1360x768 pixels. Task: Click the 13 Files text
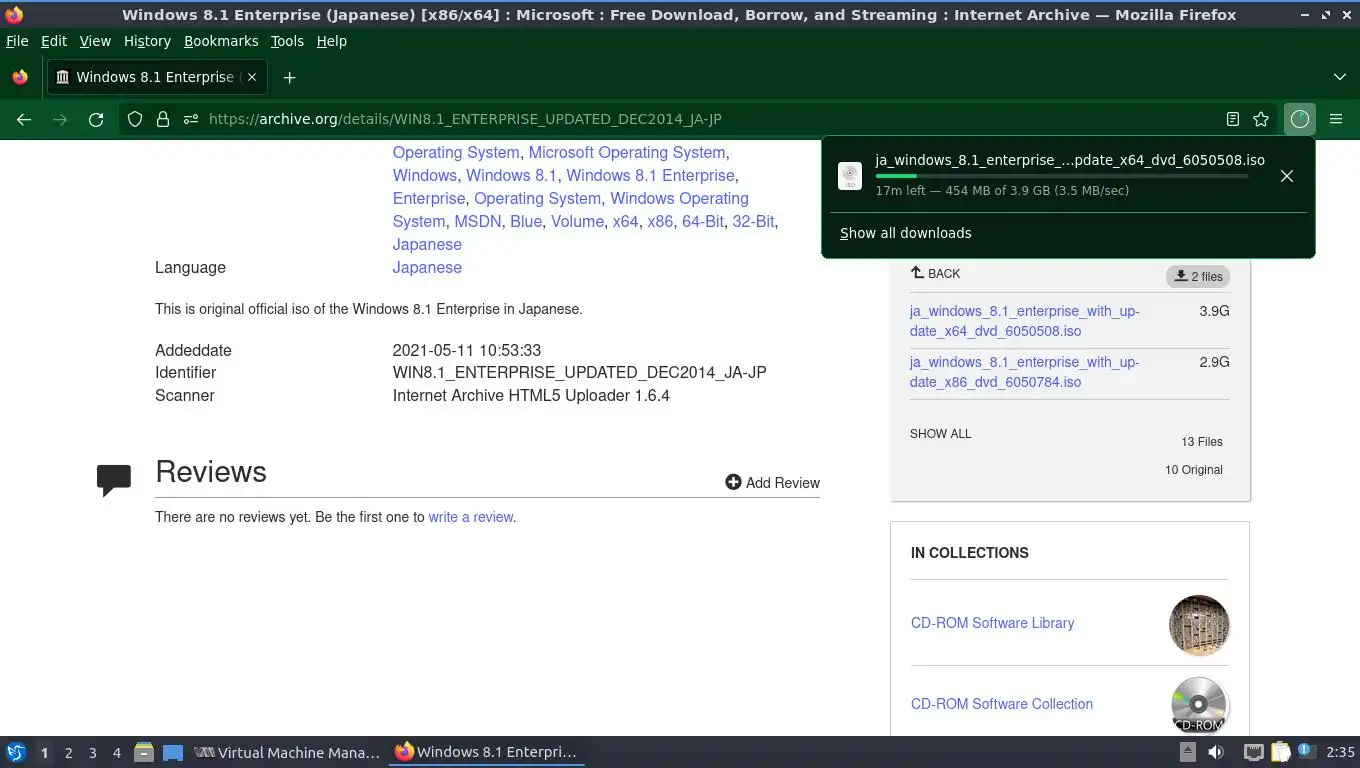1202,442
